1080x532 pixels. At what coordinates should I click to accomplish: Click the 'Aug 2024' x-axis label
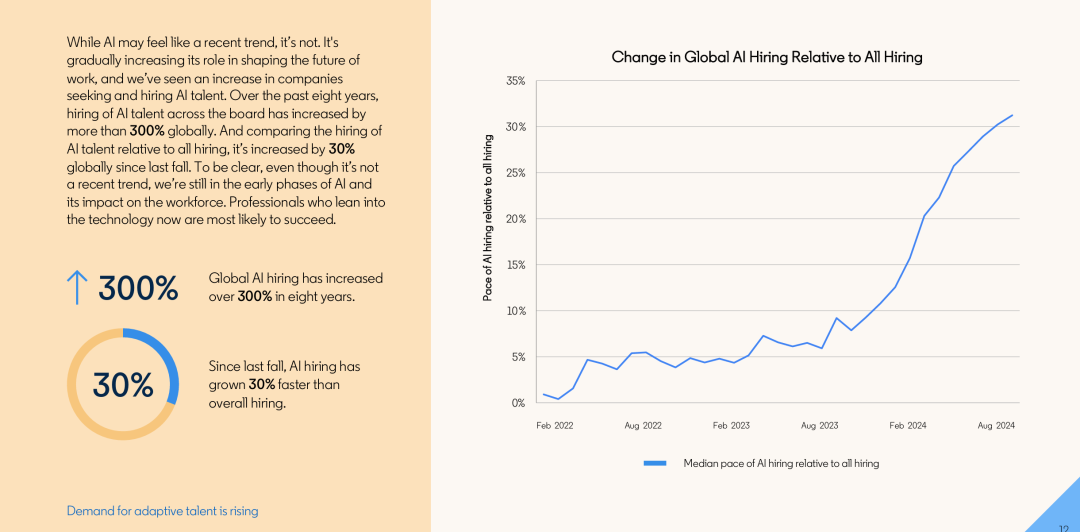pyautogui.click(x=996, y=426)
